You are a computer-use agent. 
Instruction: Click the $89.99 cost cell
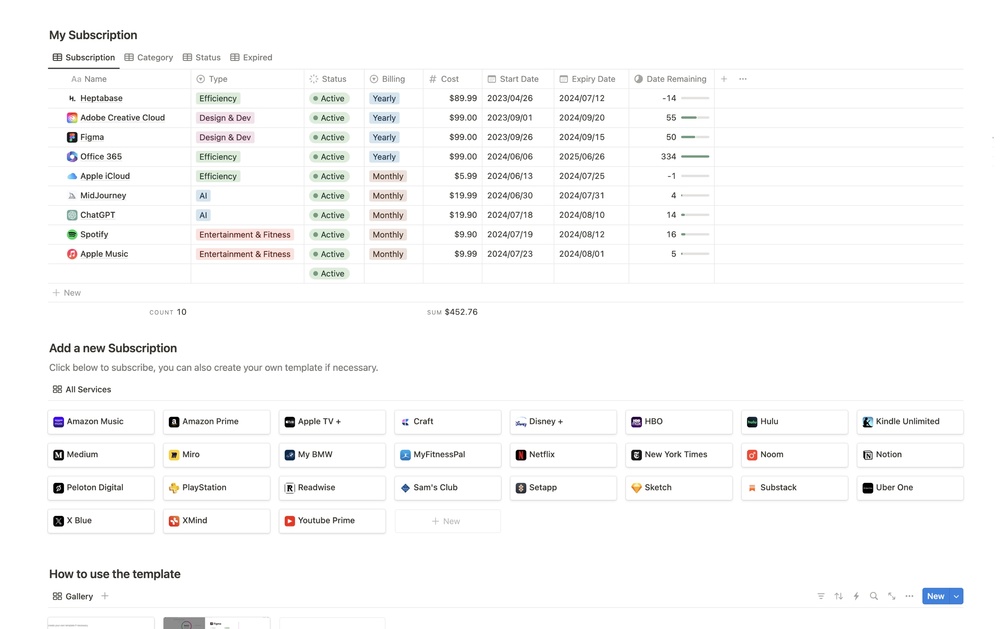[x=453, y=99]
